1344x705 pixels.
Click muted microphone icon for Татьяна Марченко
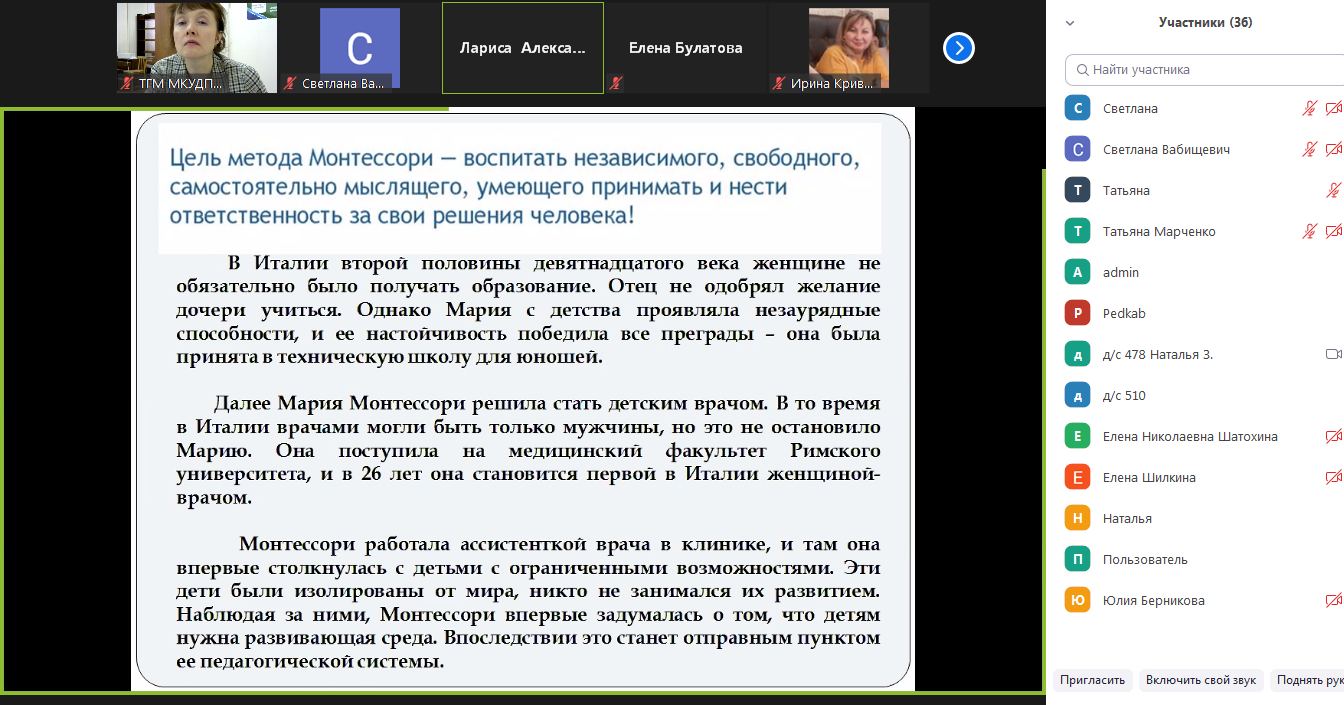click(x=1309, y=232)
